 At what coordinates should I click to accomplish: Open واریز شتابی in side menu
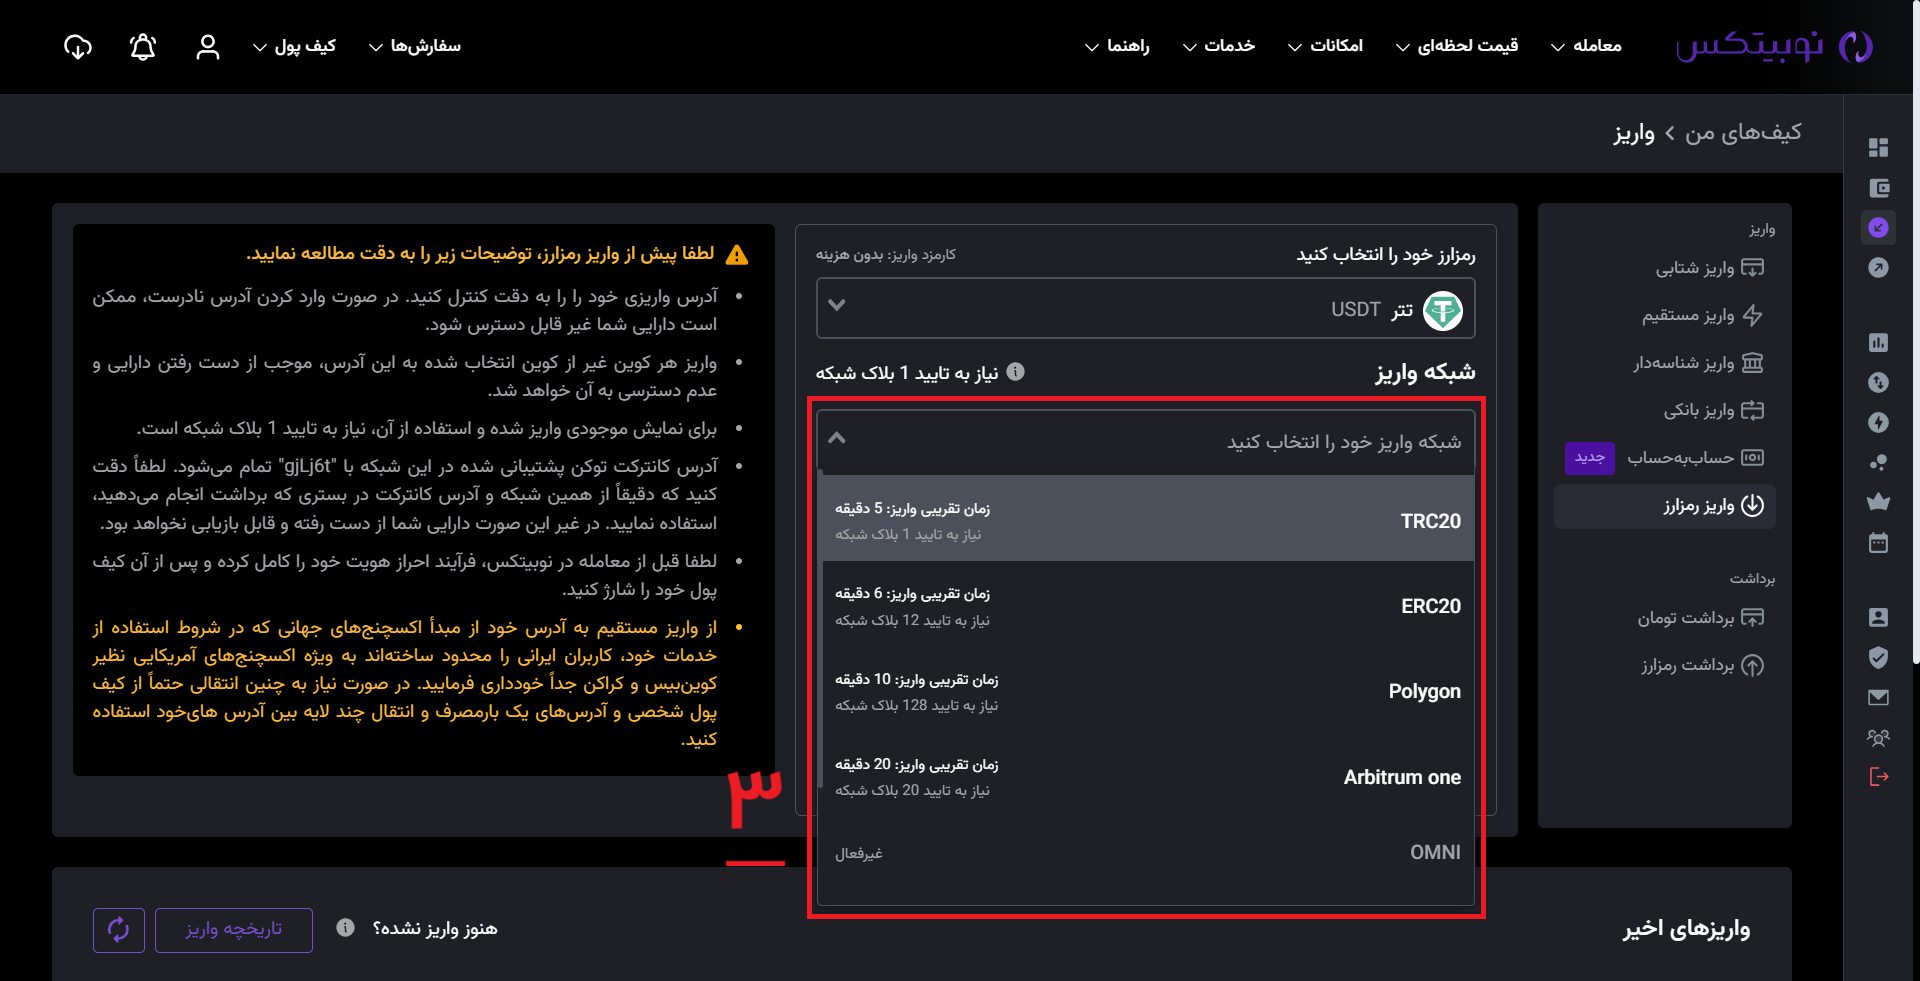(x=1709, y=268)
